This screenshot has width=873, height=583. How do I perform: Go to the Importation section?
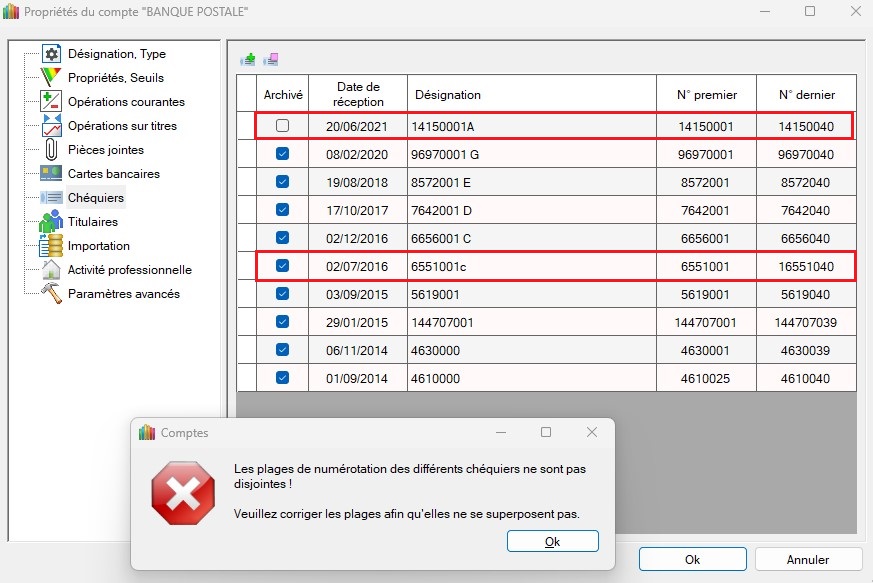coord(99,246)
